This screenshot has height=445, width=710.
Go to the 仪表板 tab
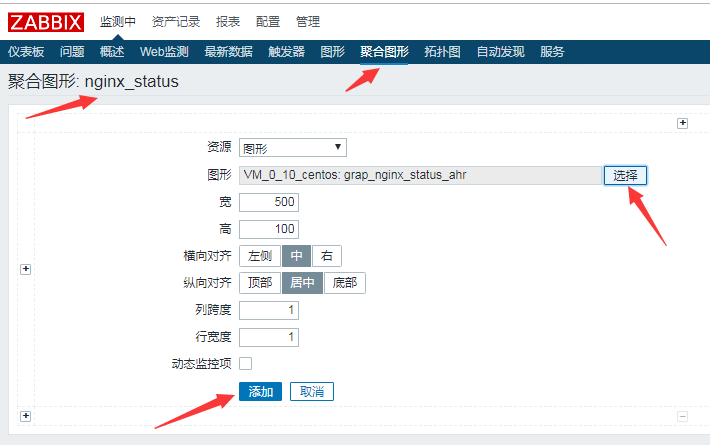pos(26,52)
